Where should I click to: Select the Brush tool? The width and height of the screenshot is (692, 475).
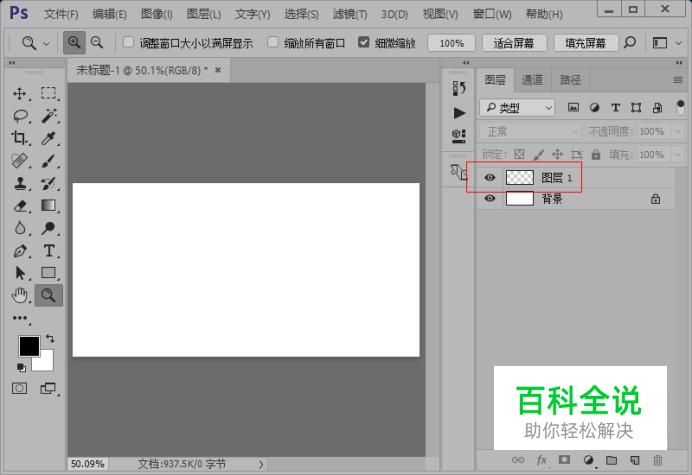click(49, 161)
